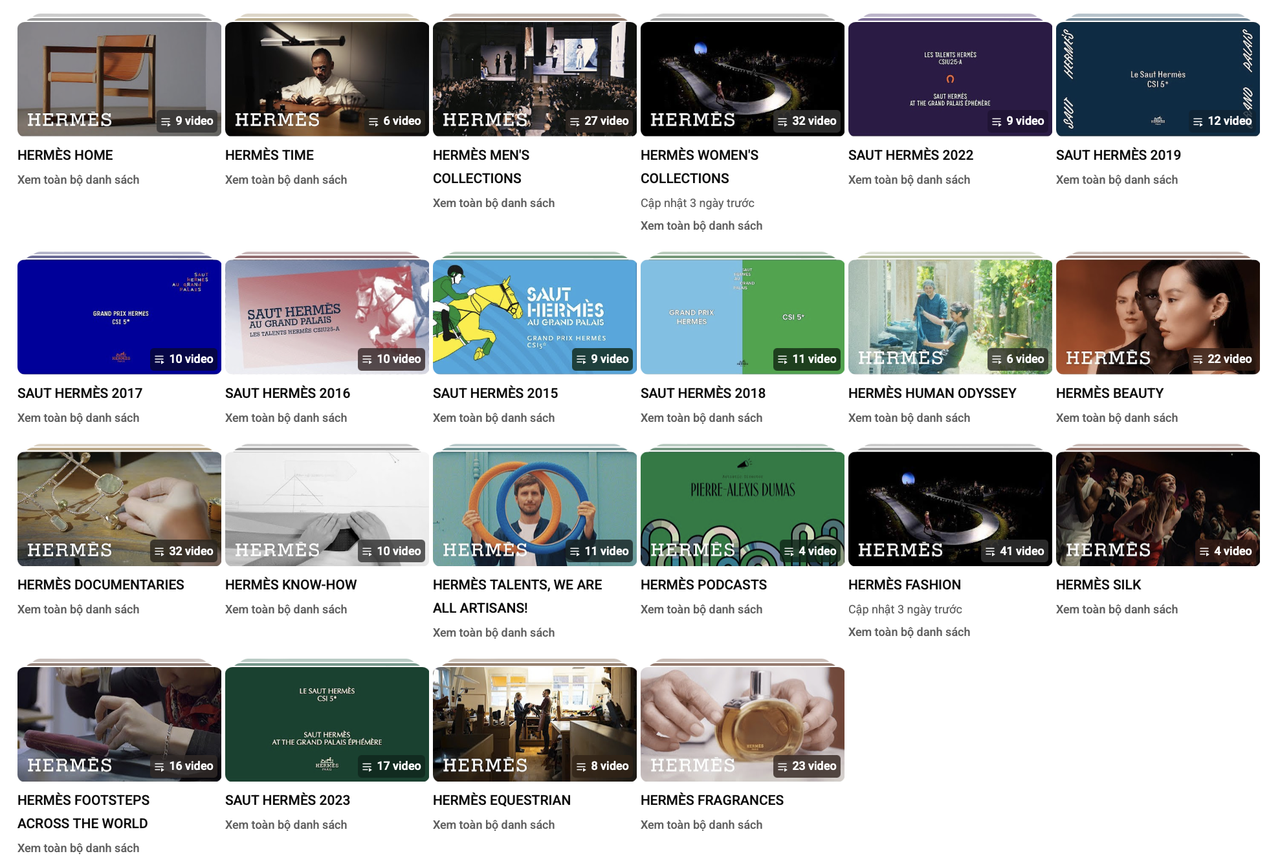Image resolution: width=1280 pixels, height=867 pixels.
Task: Open the HERMÈS HOME playlist thumbnail
Action: pyautogui.click(x=119, y=79)
